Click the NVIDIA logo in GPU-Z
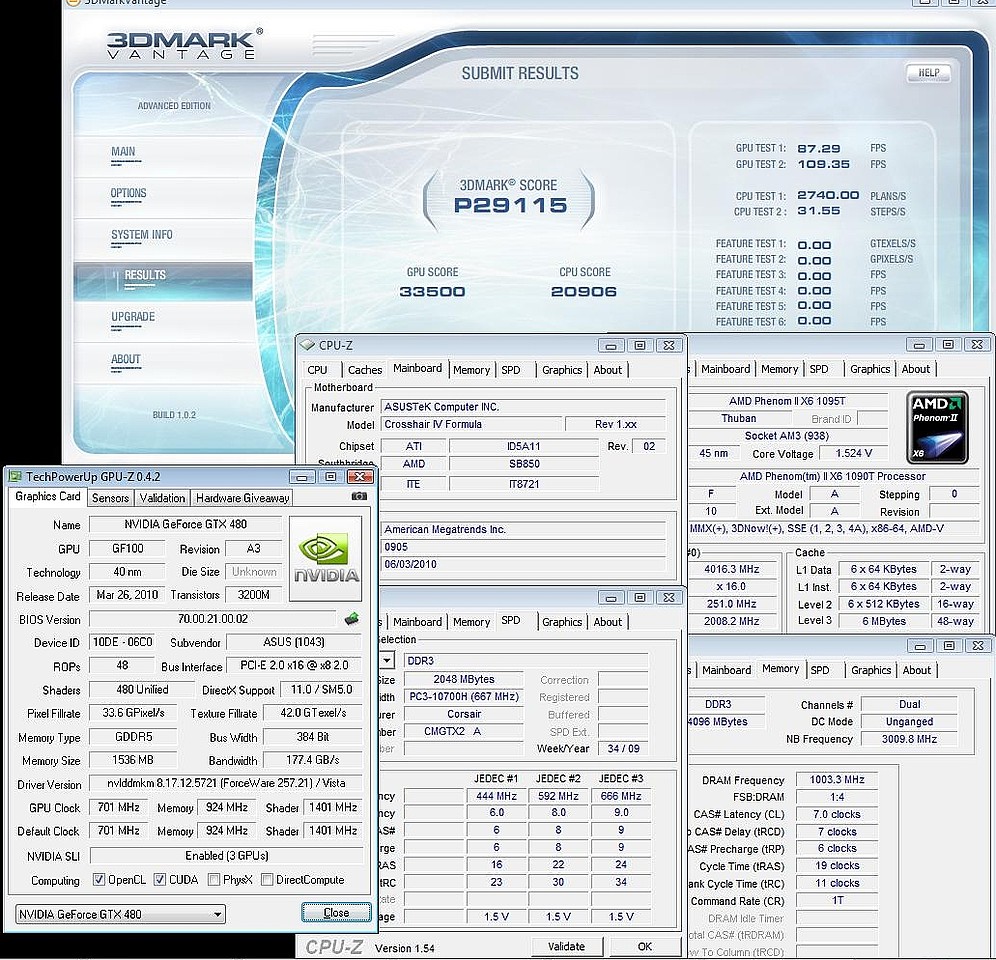 (325, 558)
